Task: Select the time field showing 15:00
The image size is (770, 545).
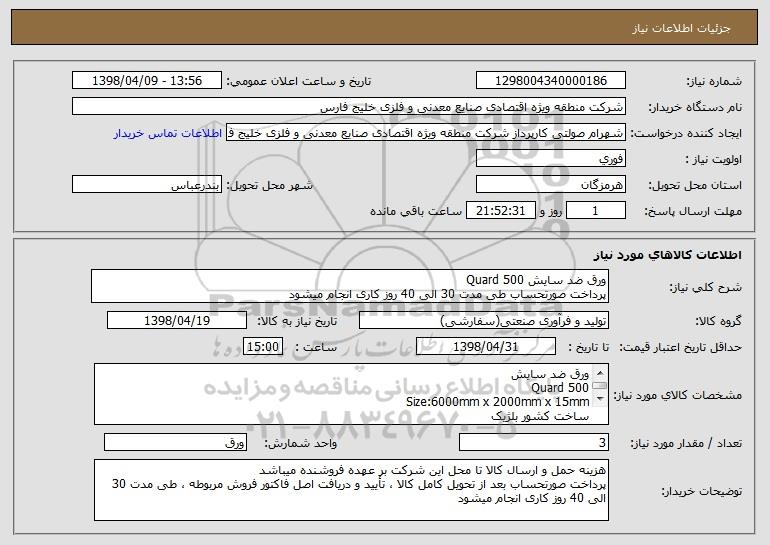Action: coord(263,346)
